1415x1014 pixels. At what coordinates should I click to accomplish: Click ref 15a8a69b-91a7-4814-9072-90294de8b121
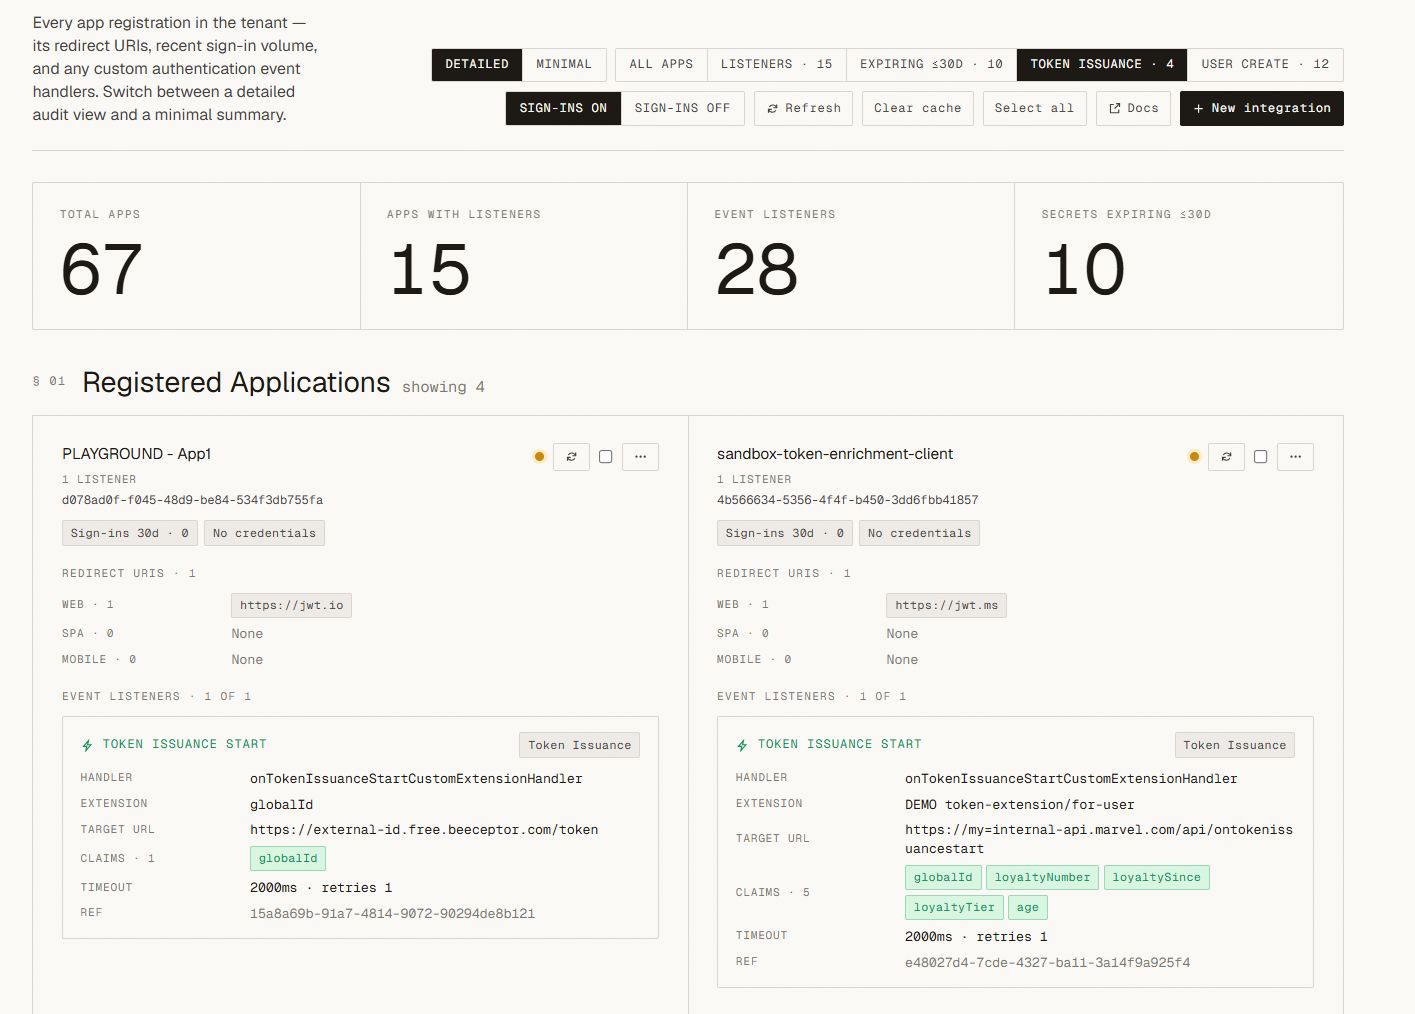point(392,913)
